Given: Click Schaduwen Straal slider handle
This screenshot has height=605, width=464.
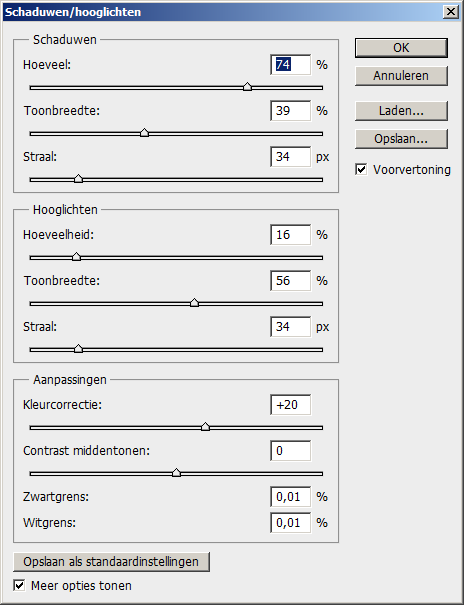Looking at the screenshot, I should pyautogui.click(x=78, y=178).
